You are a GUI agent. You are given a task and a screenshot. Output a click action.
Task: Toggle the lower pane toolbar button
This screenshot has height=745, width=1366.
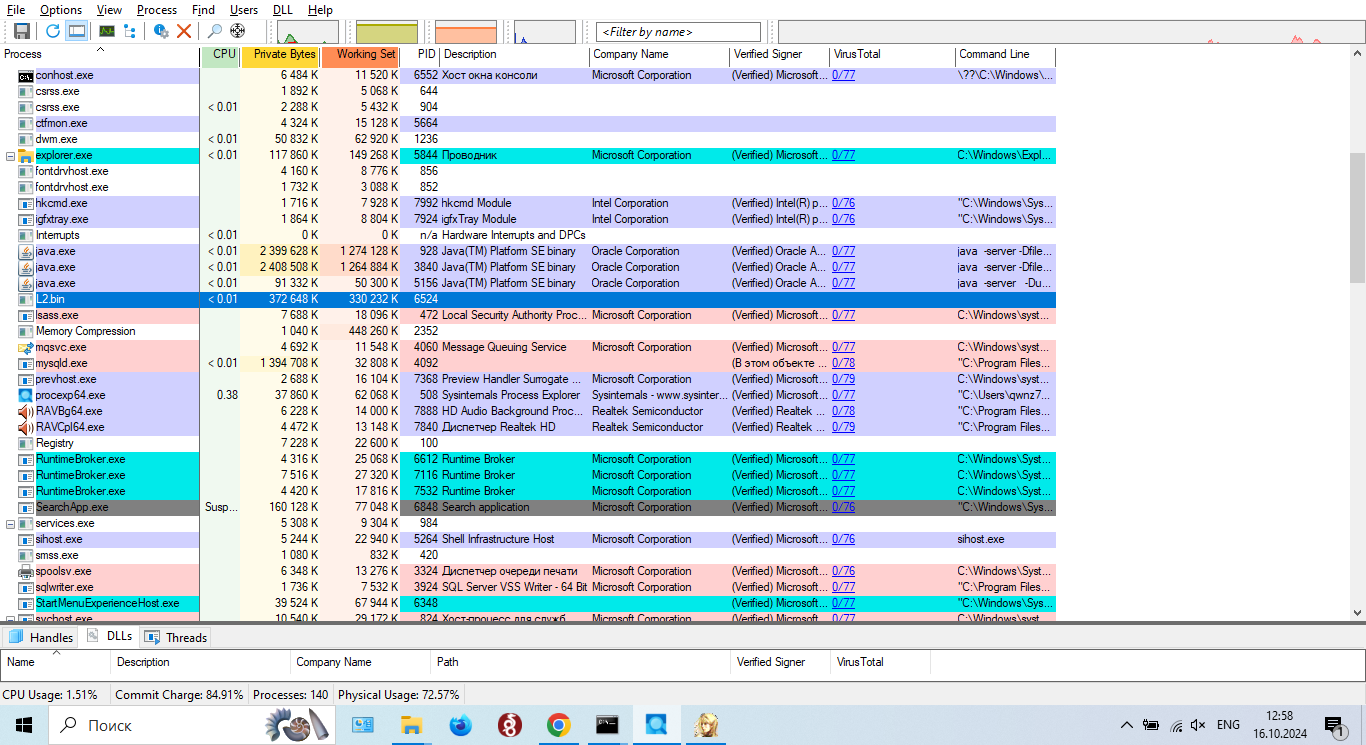(x=76, y=31)
